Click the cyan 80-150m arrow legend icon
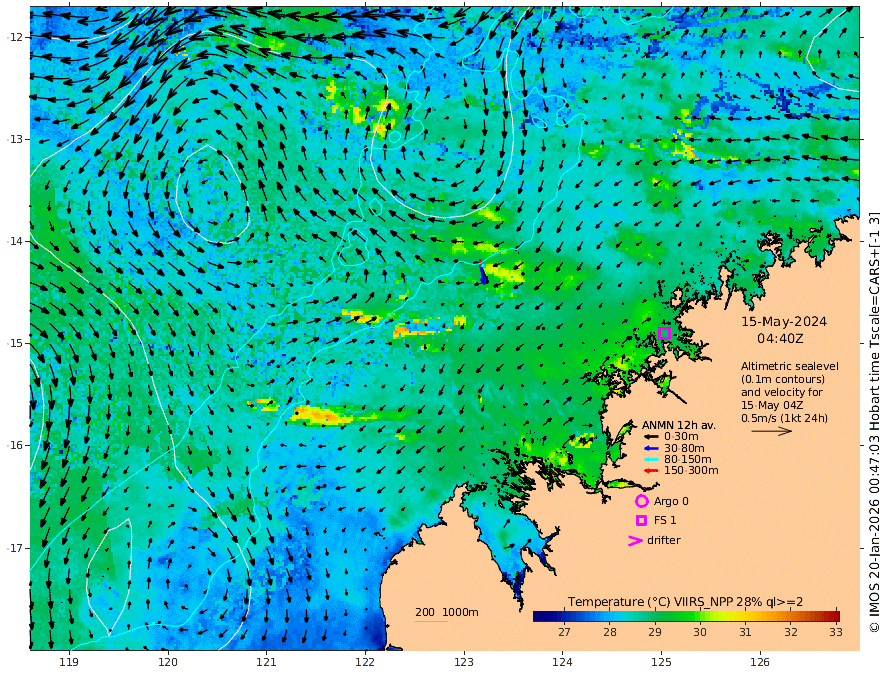This screenshot has width=880, height=680. click(x=651, y=460)
